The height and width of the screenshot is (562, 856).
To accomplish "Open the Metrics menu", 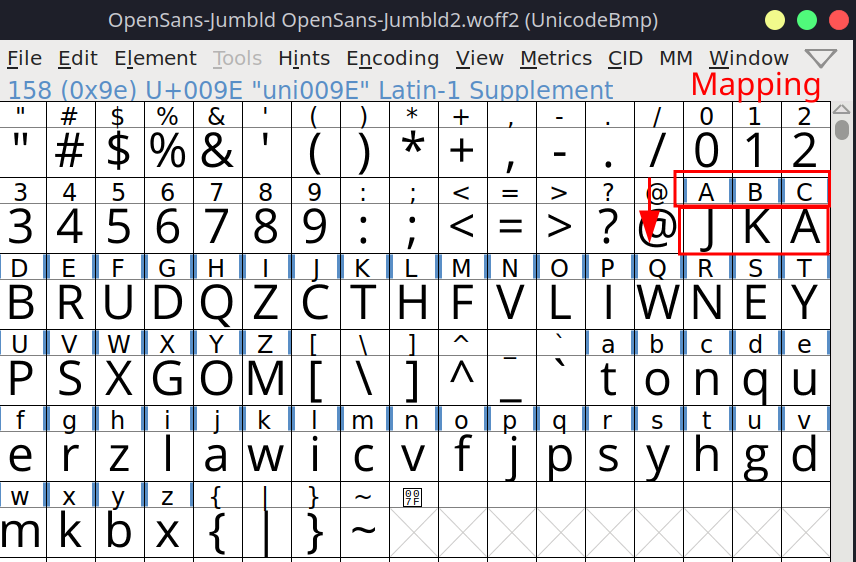I will 556,58.
